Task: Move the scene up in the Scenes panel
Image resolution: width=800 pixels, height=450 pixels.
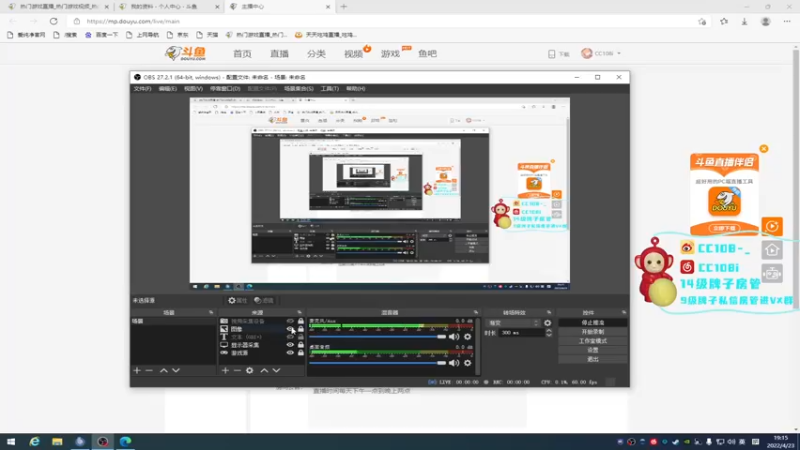Action: (x=164, y=370)
